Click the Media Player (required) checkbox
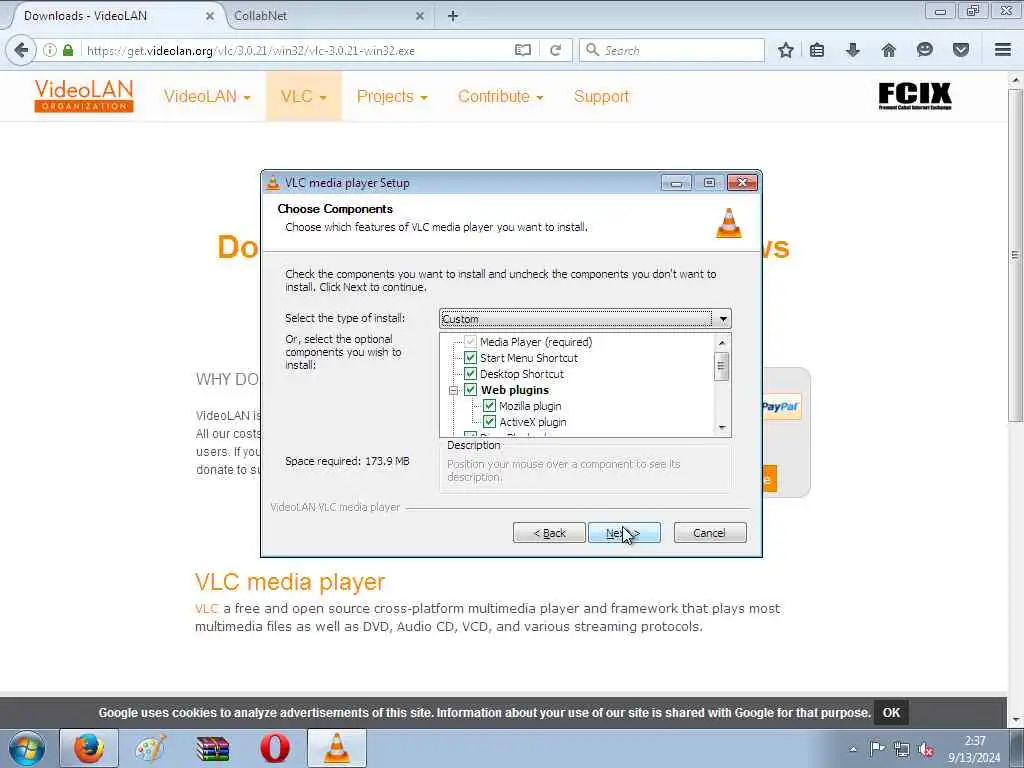This screenshot has width=1024, height=768. [x=470, y=342]
